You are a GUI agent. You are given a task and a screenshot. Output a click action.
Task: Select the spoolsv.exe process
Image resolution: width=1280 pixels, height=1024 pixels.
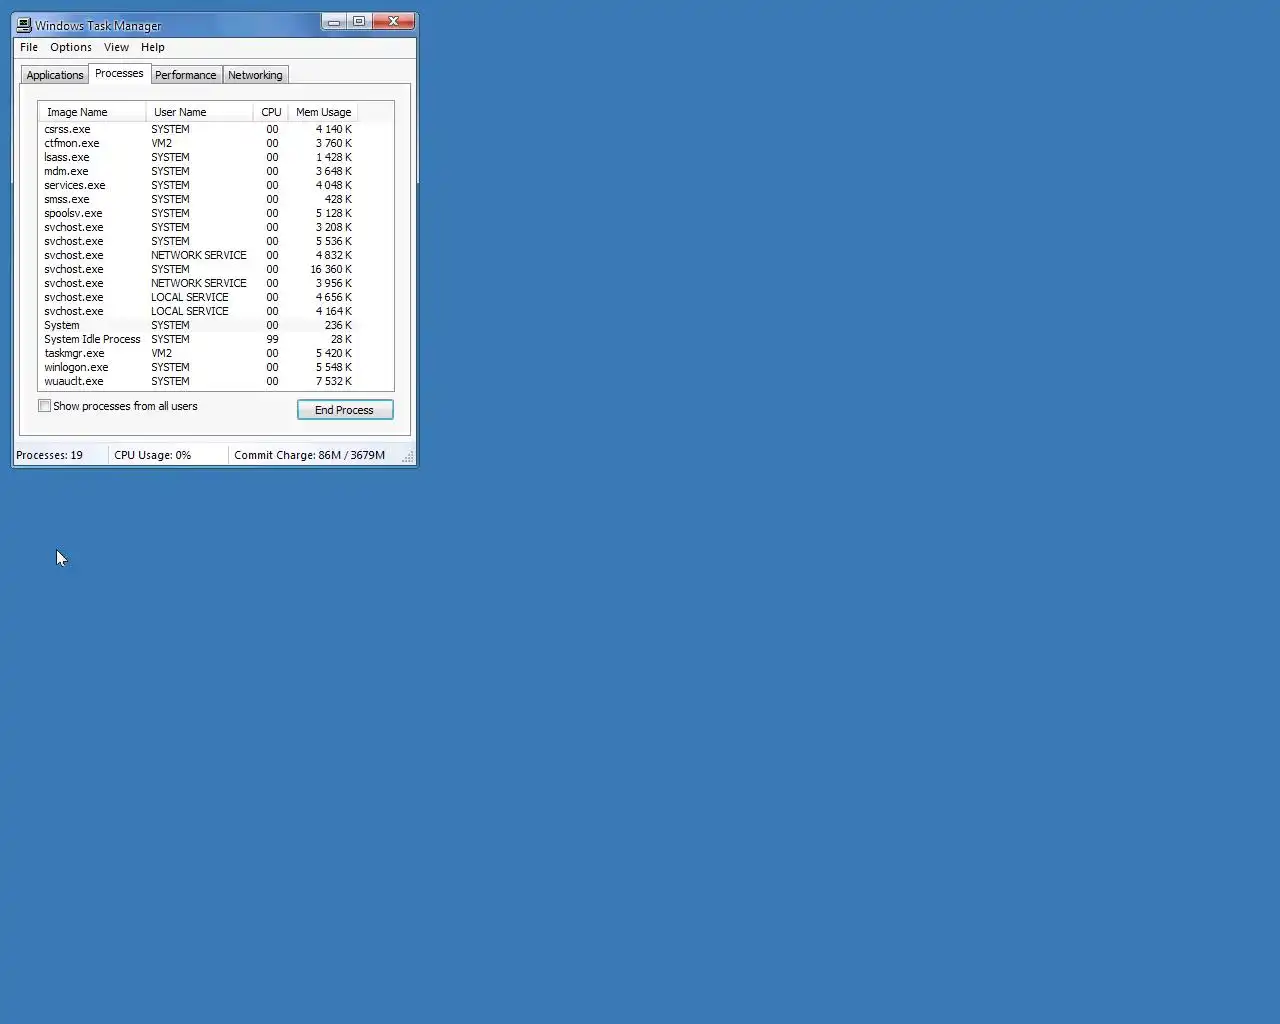[x=197, y=213]
